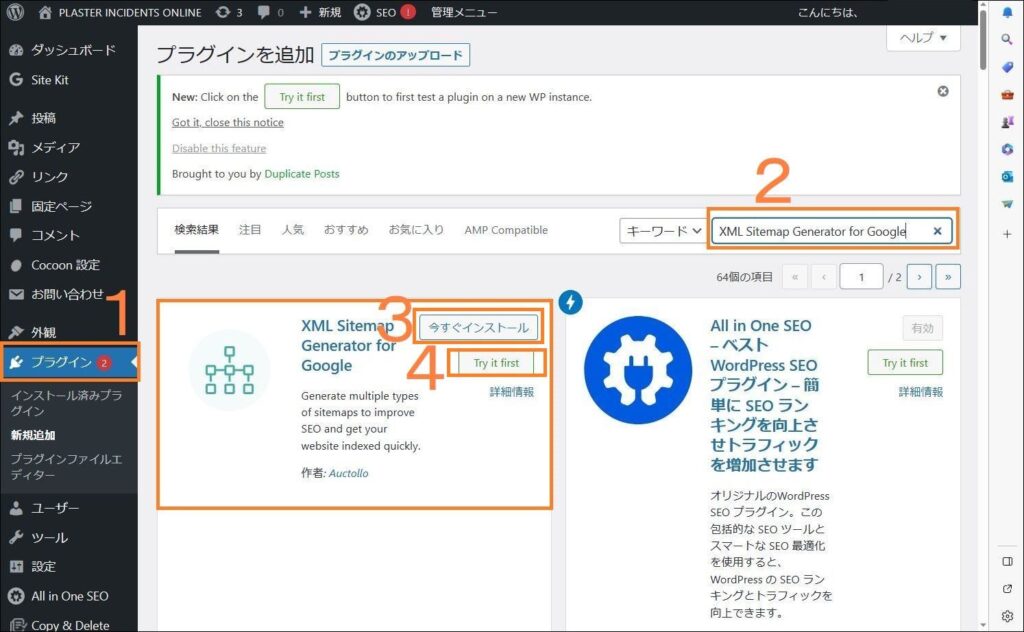1024x632 pixels.
Task: Click Try it first for All in One SEO
Action: tap(905, 363)
